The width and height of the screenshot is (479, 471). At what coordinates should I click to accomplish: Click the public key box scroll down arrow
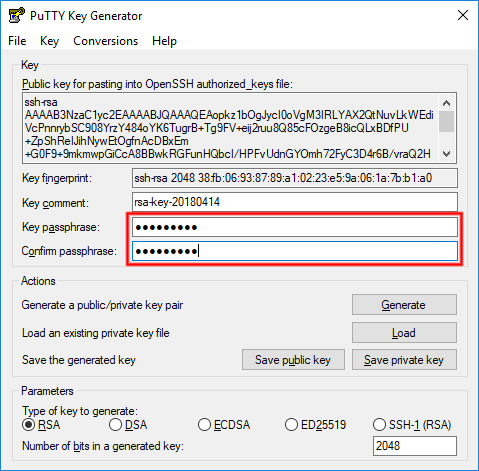pos(447,154)
